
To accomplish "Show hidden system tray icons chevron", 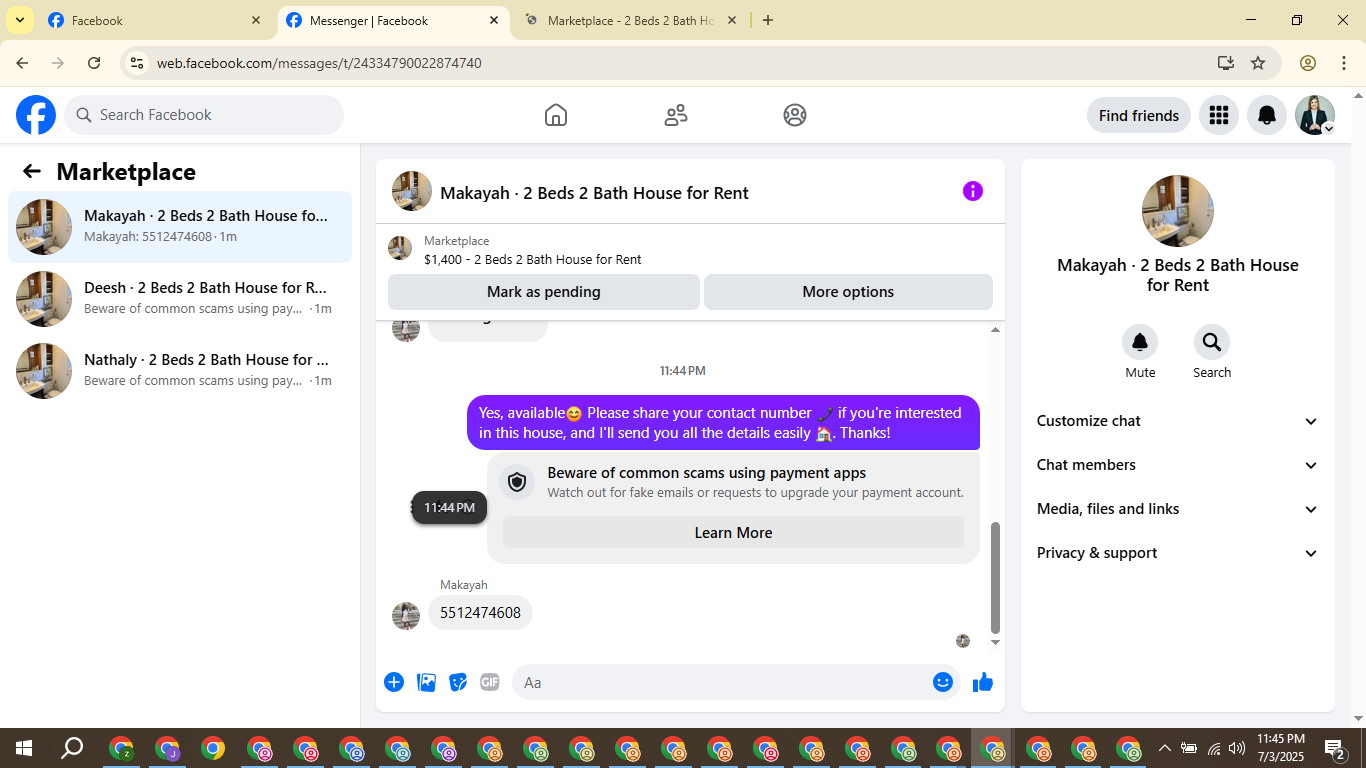I will (x=1165, y=748).
